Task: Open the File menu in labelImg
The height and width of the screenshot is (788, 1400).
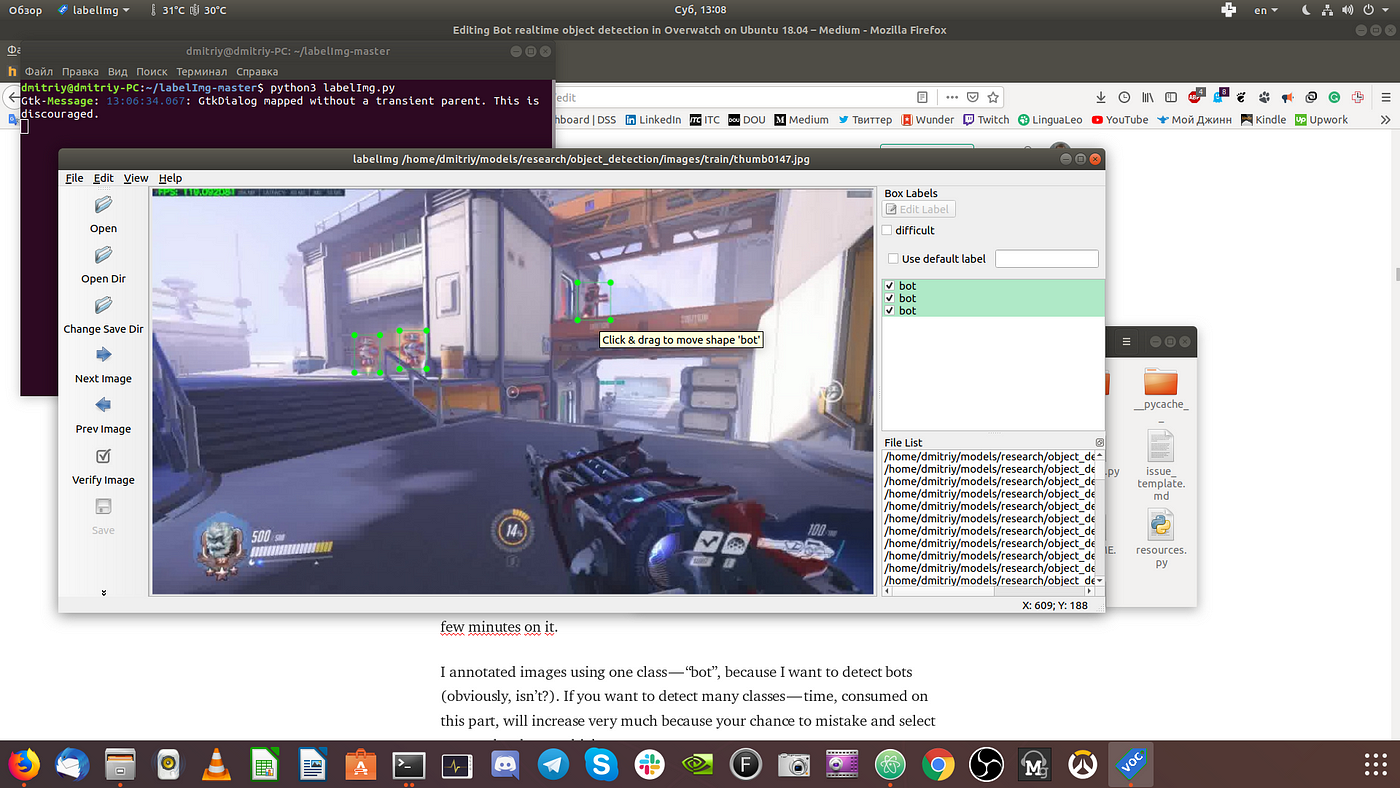Action: tap(74, 178)
